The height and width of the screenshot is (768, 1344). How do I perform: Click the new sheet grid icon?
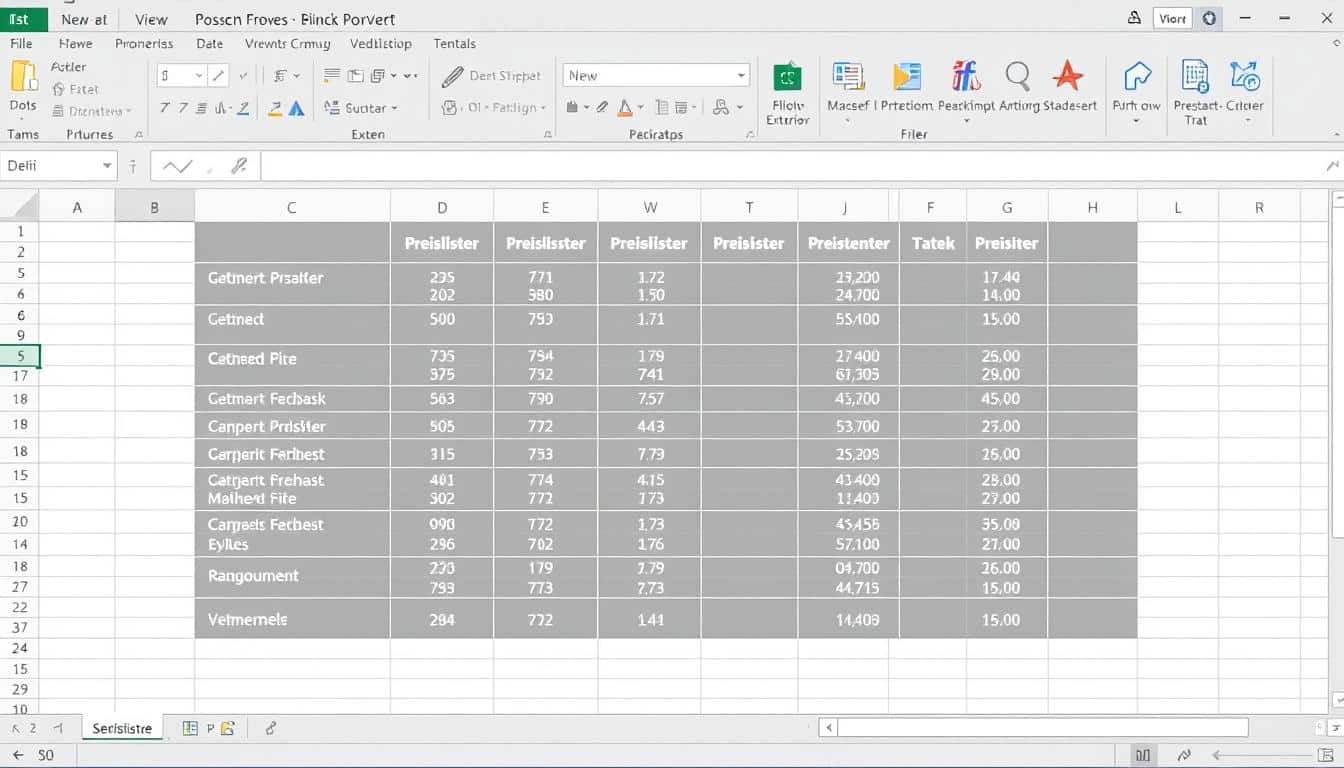click(190, 729)
